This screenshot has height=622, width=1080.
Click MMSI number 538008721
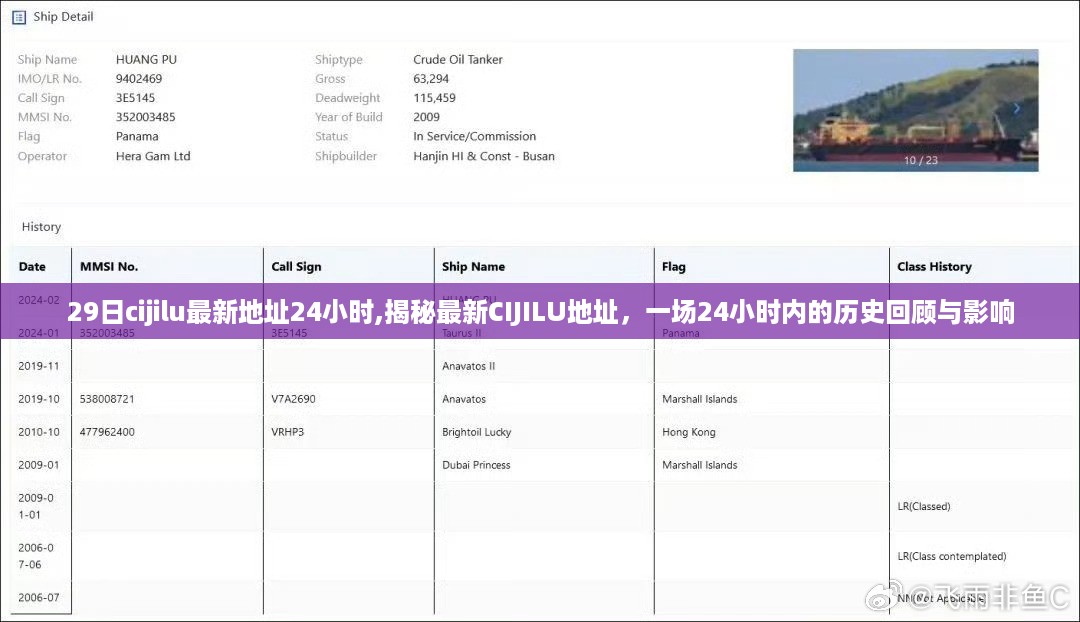pos(107,399)
